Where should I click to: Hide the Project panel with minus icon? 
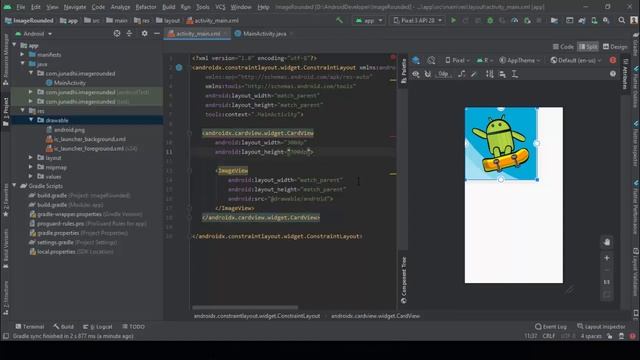157,33
